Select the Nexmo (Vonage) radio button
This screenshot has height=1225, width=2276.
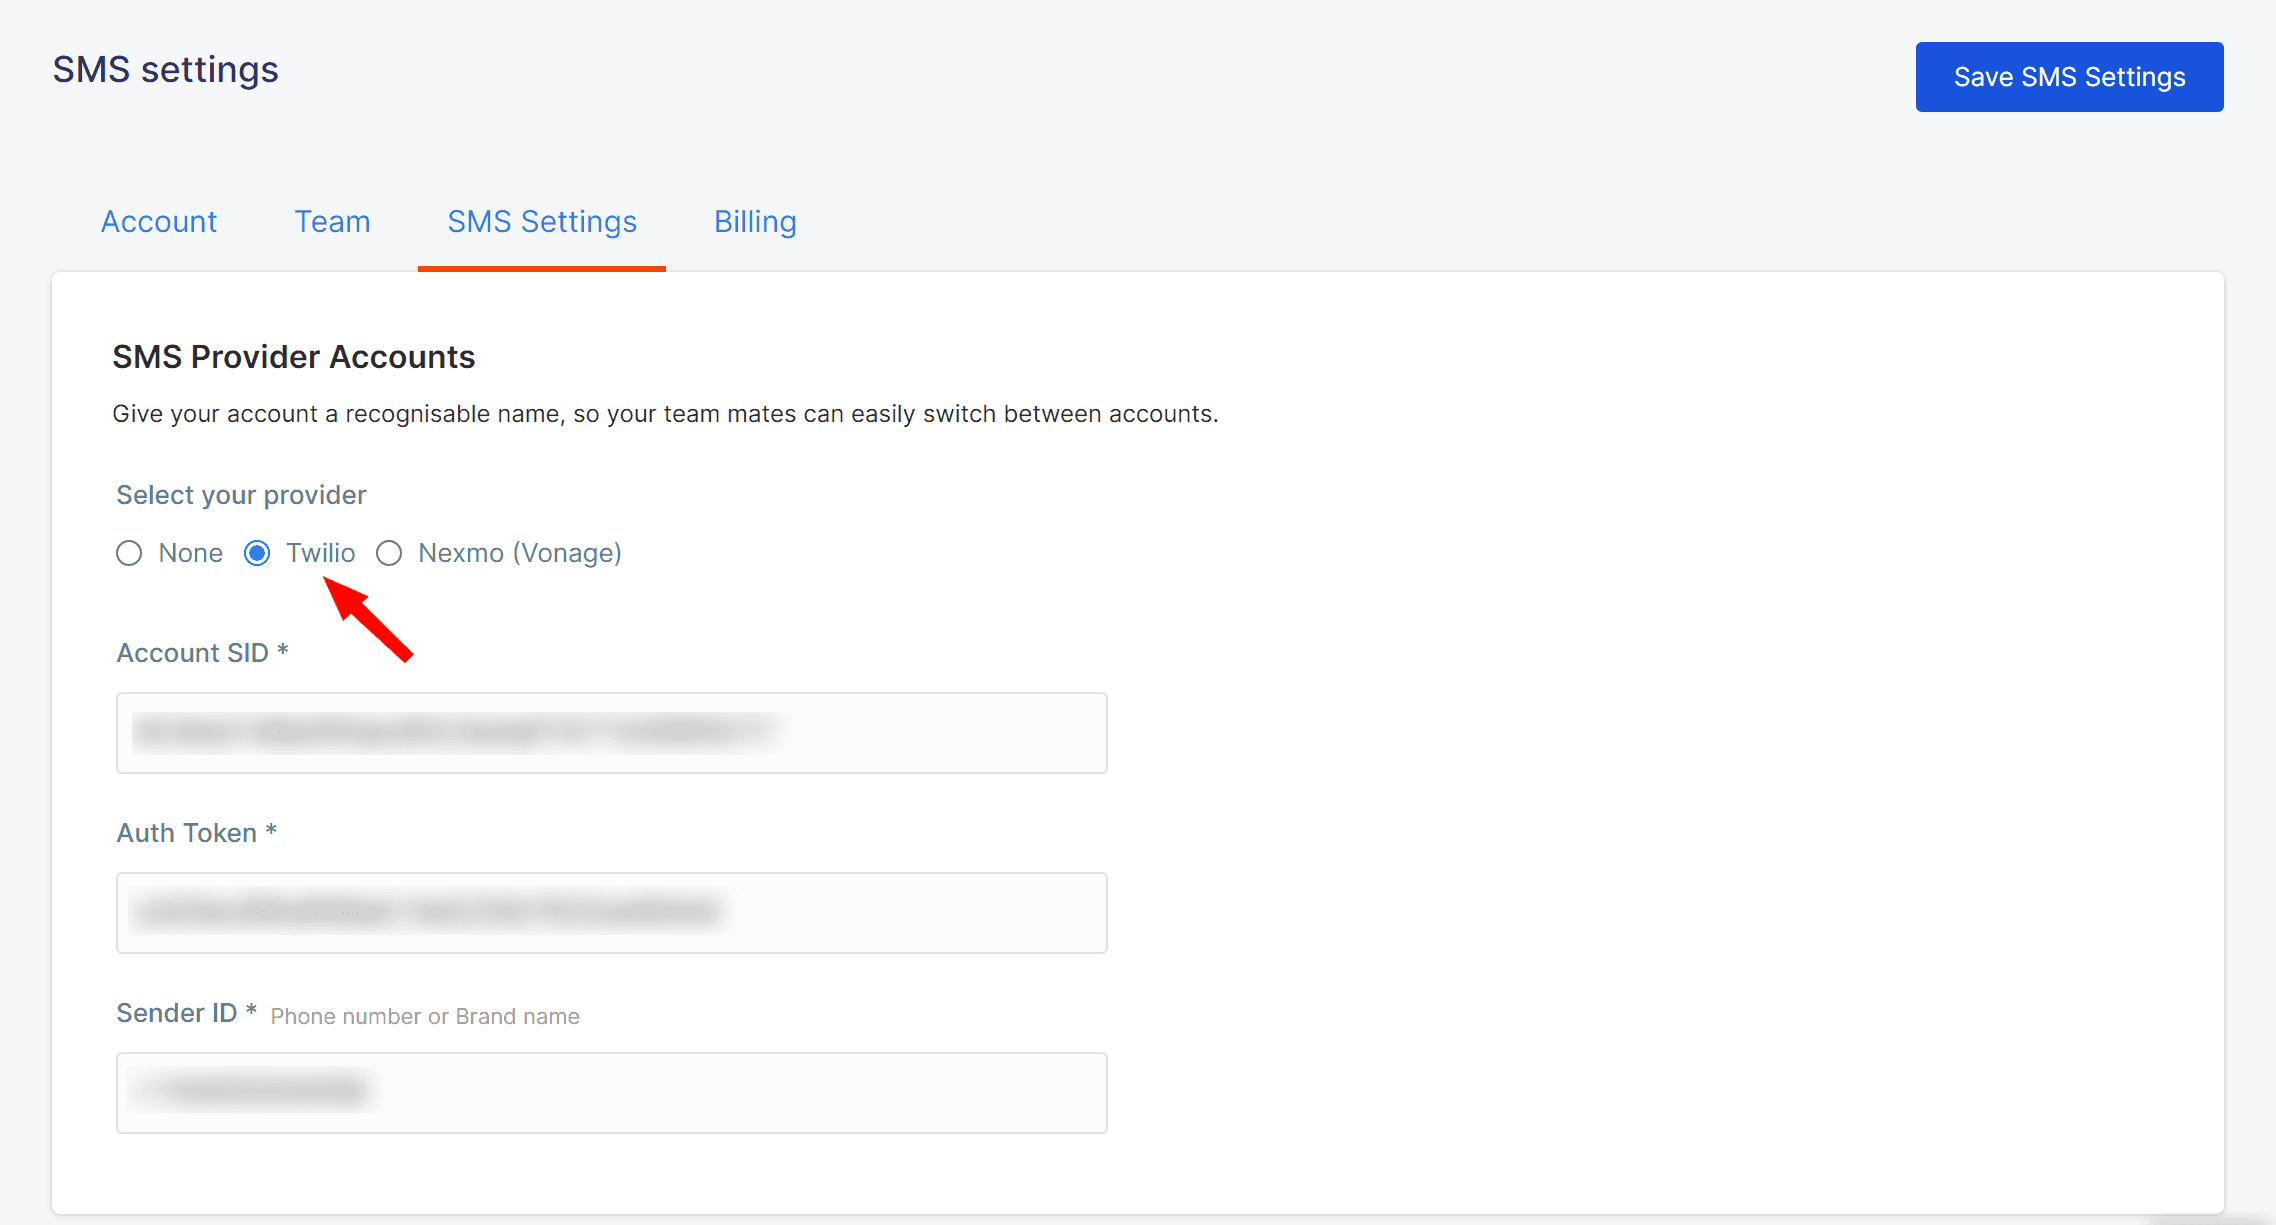(389, 553)
